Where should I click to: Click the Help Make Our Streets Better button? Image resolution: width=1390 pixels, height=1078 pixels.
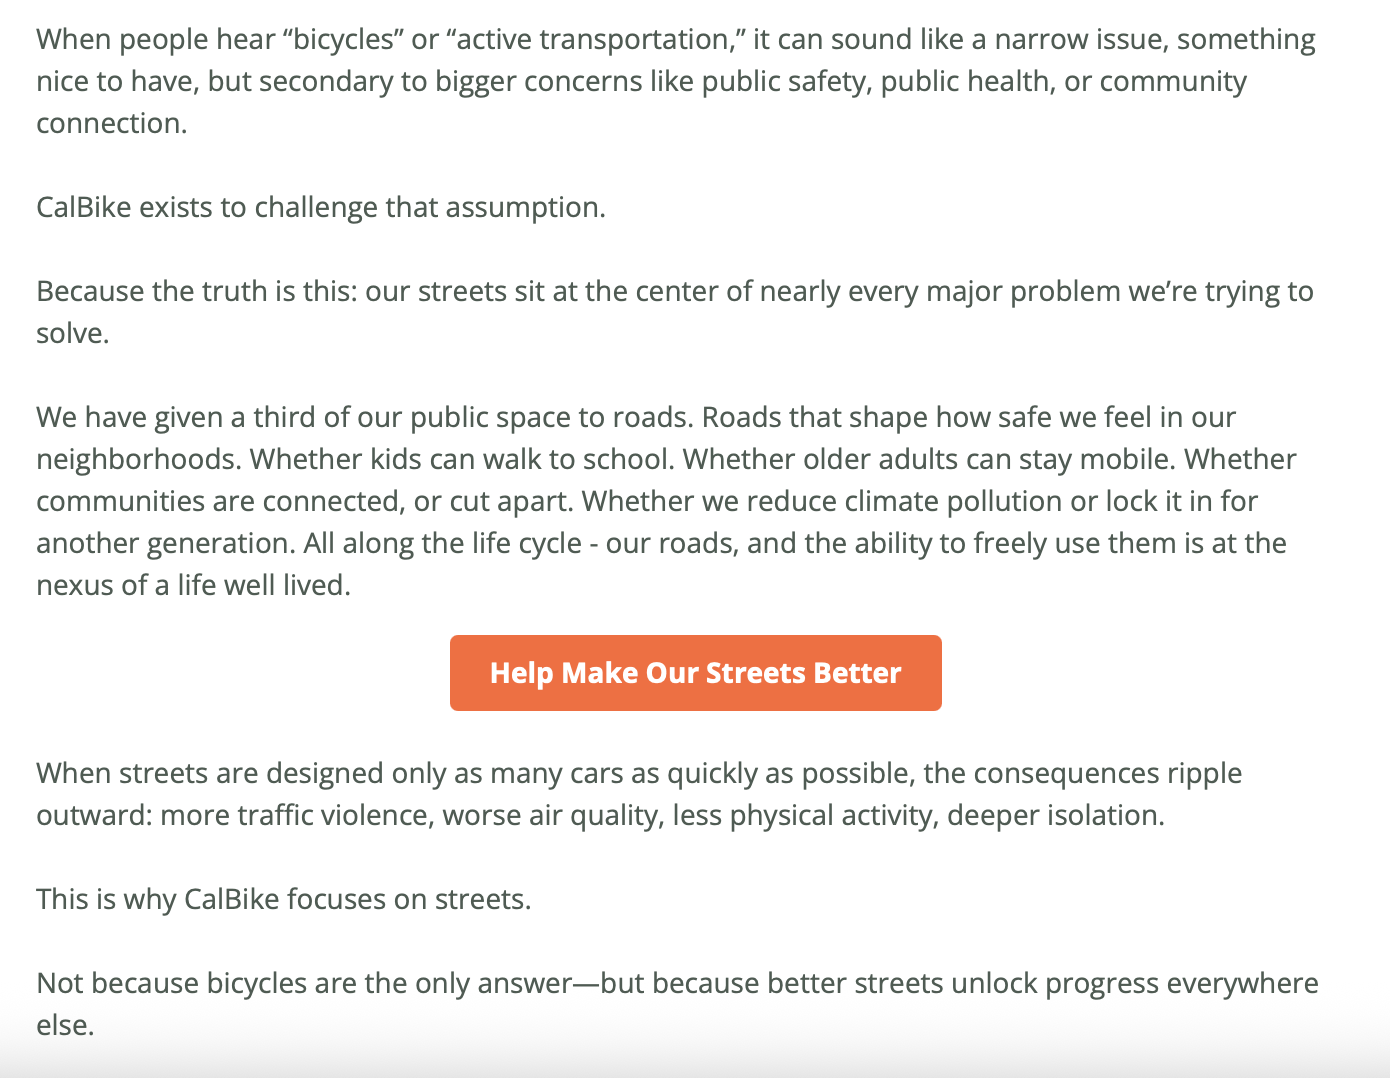tap(695, 673)
